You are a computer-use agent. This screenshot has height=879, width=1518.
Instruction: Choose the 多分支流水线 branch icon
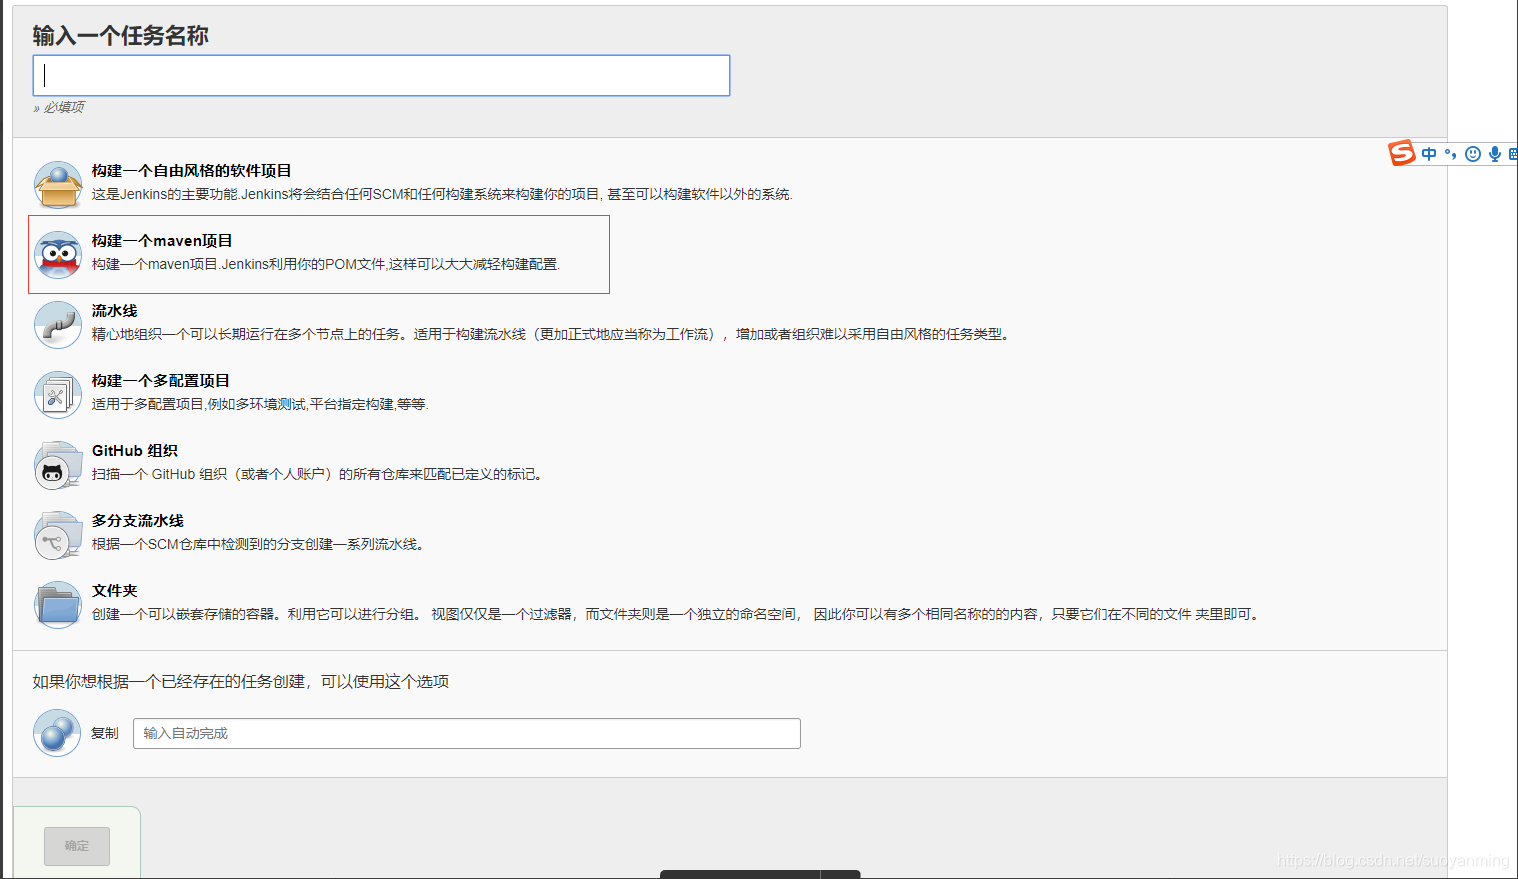pyautogui.click(x=58, y=535)
